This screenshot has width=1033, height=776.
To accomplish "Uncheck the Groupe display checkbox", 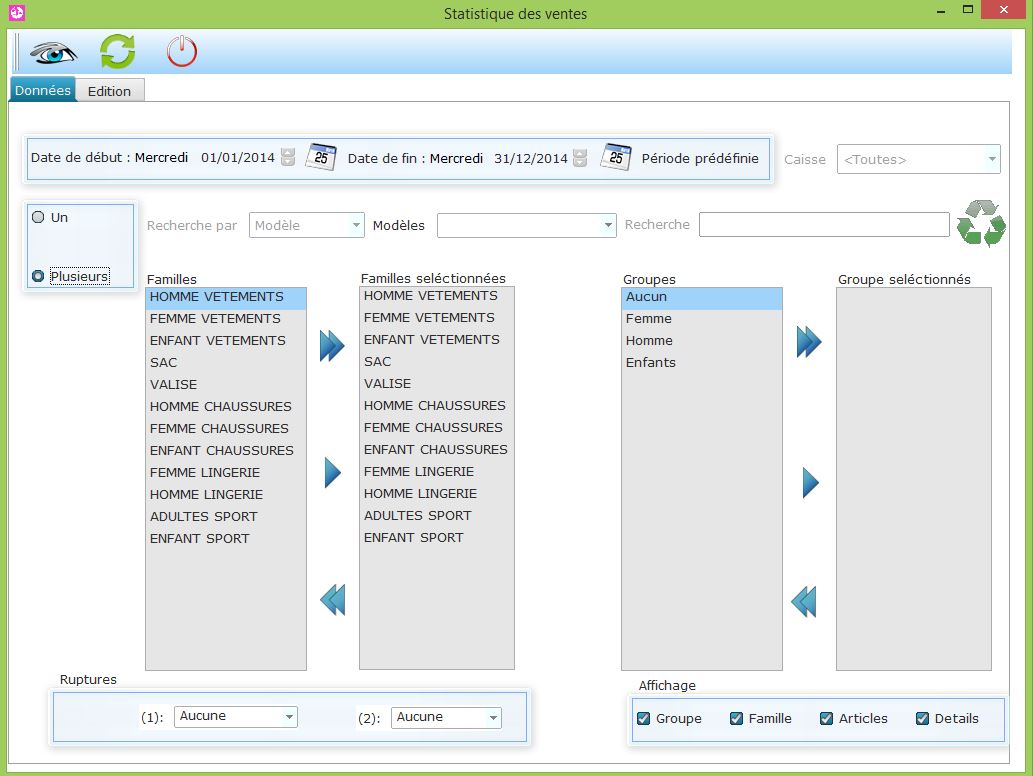I will tap(644, 718).
